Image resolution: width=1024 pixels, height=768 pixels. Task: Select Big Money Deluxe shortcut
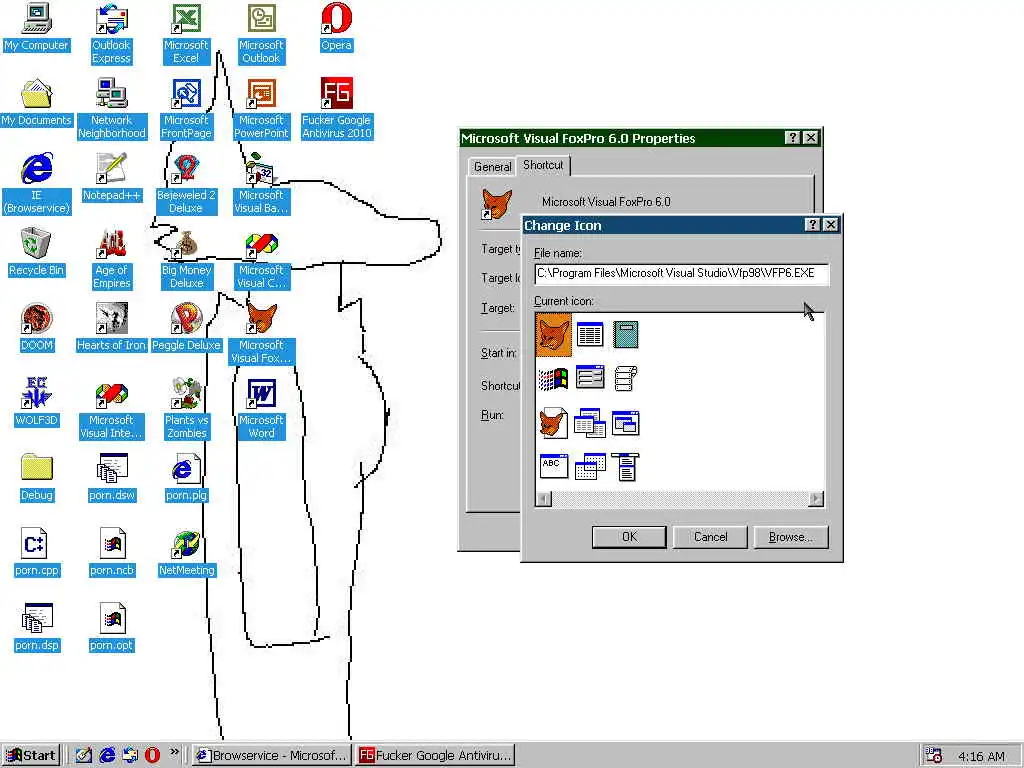click(186, 259)
